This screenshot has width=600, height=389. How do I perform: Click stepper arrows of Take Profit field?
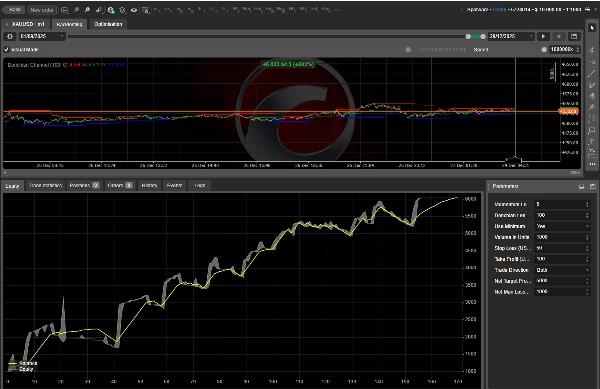pos(587,259)
